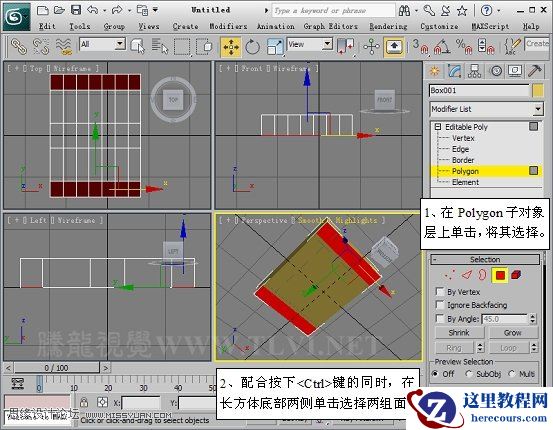Open the Tools menu
The image size is (553, 430).
tap(80, 26)
